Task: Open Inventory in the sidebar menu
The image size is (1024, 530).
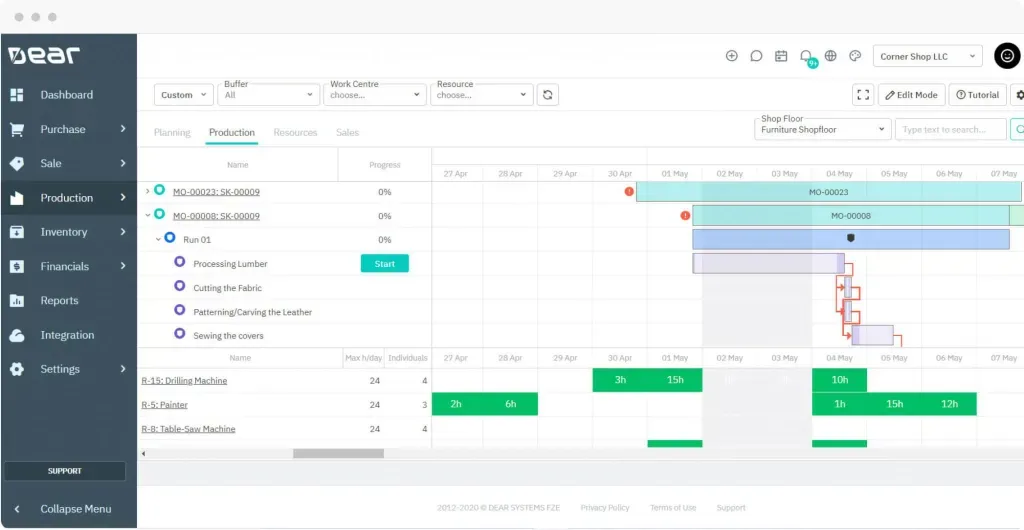Action: coord(64,232)
